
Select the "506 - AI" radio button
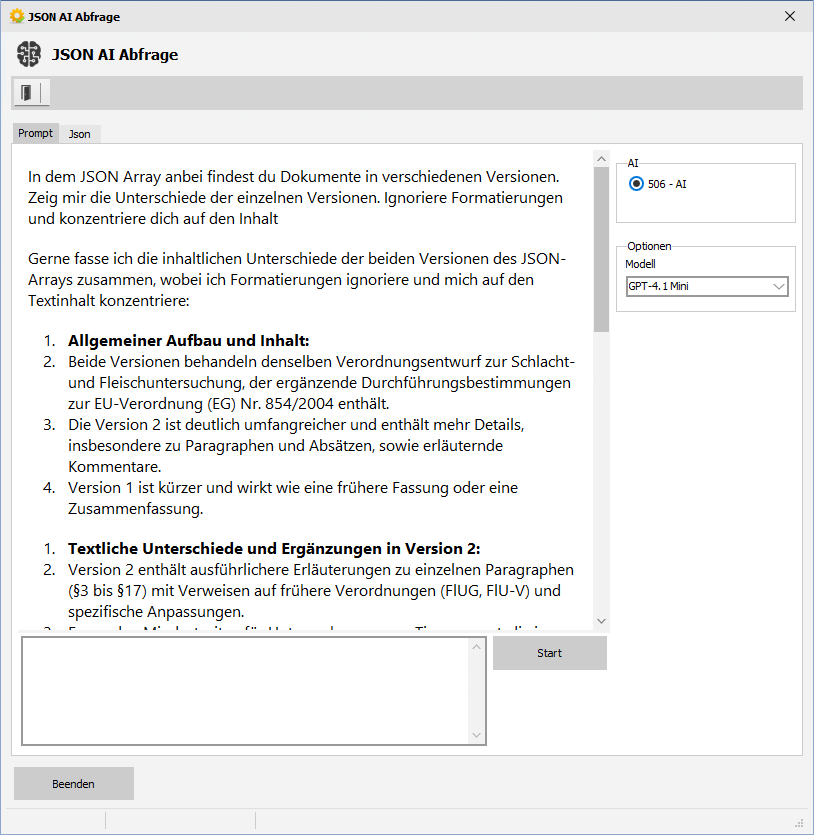[x=636, y=184]
